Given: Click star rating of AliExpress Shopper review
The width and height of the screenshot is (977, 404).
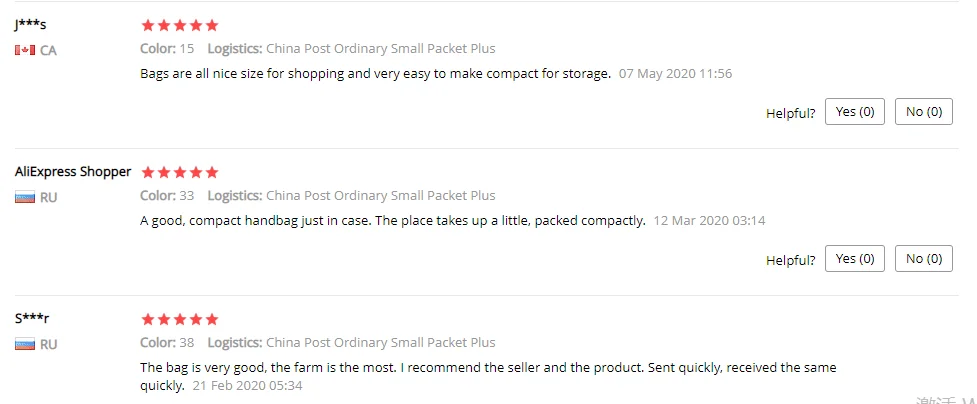Looking at the screenshot, I should pos(179,172).
